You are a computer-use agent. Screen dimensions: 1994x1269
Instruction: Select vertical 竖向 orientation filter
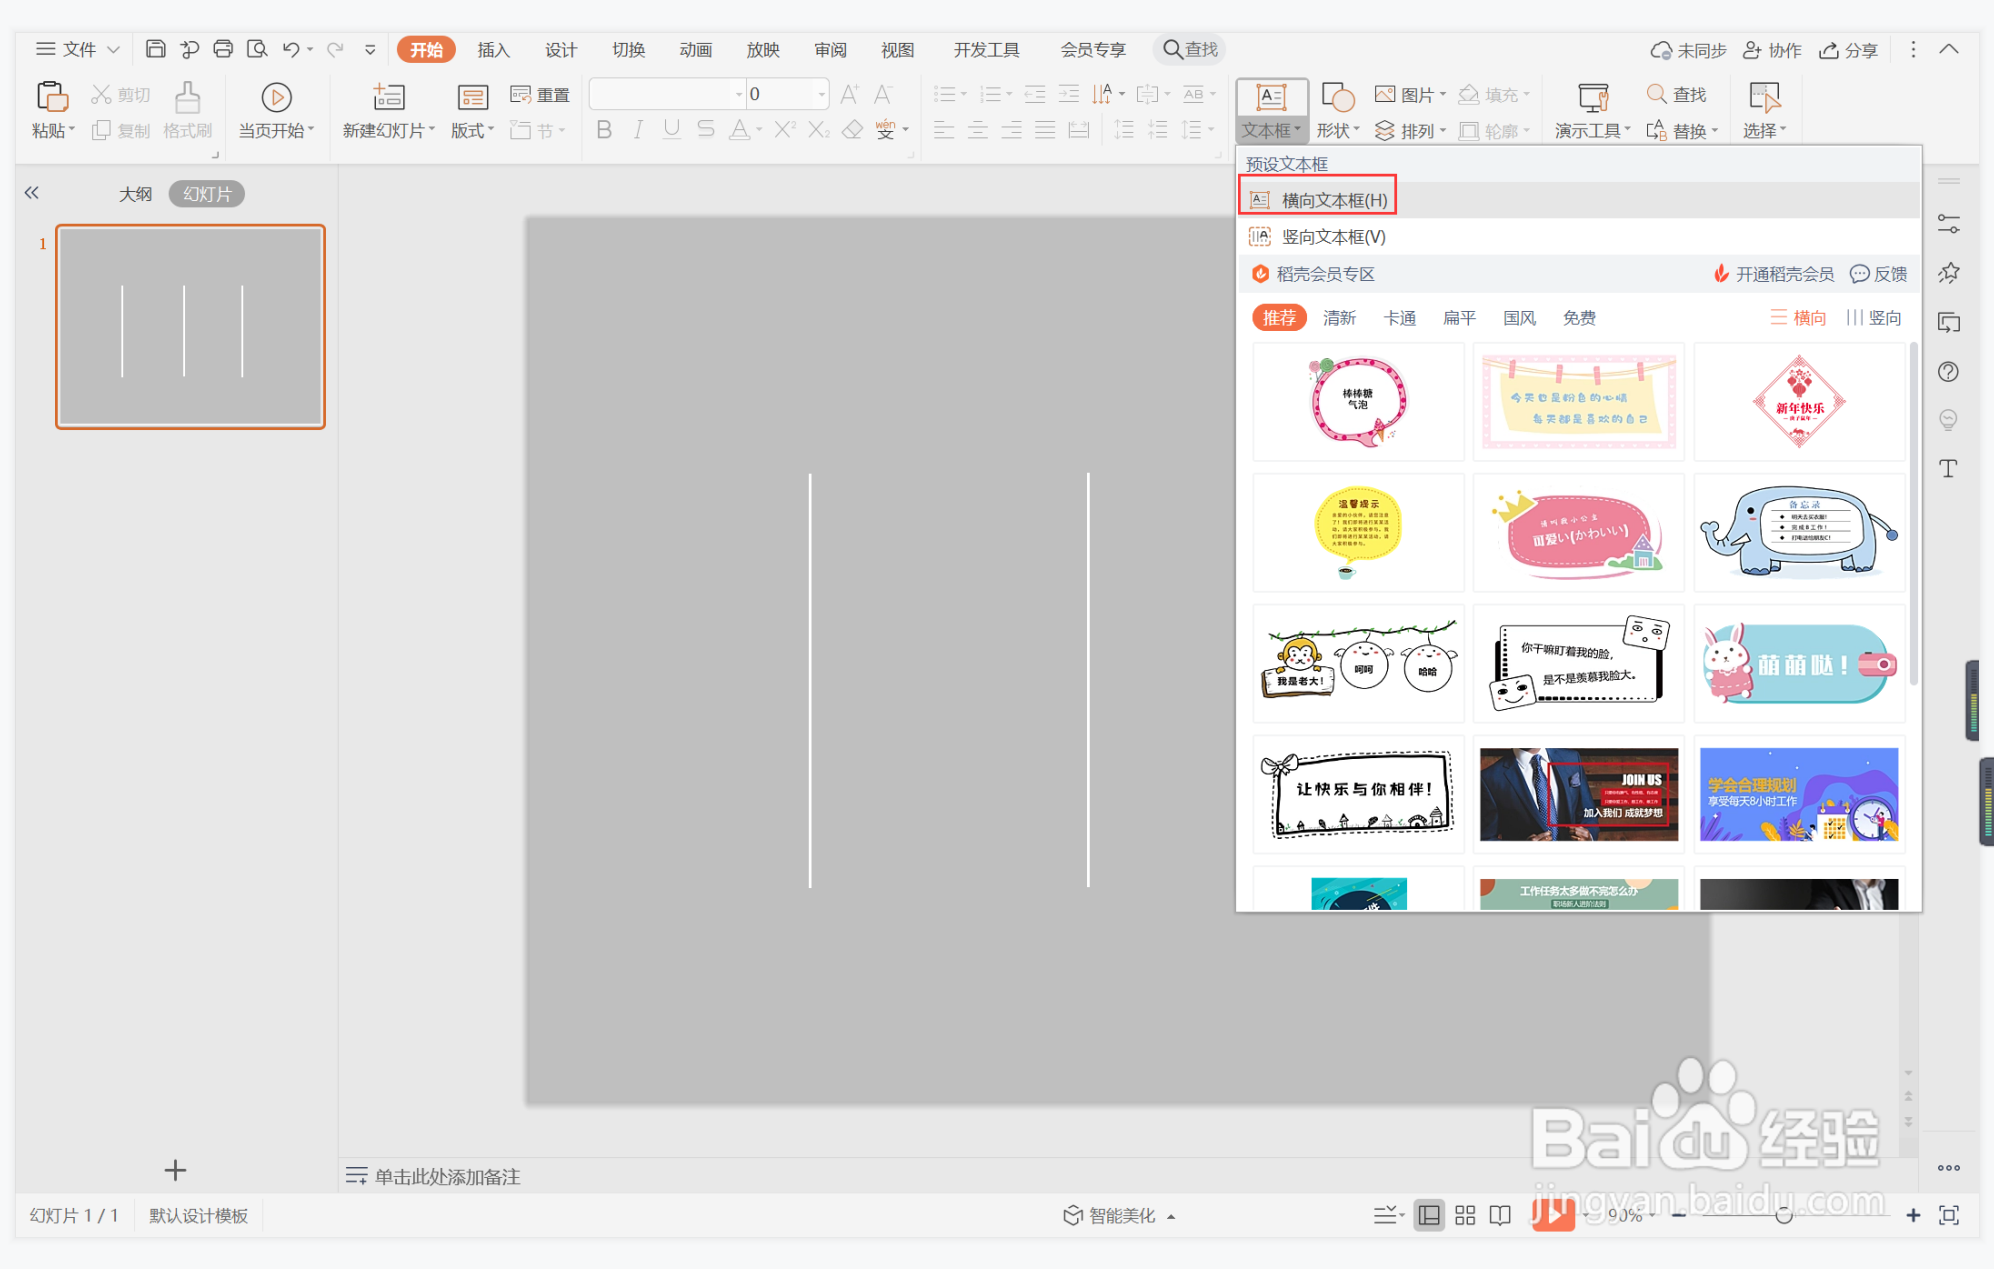1874,318
